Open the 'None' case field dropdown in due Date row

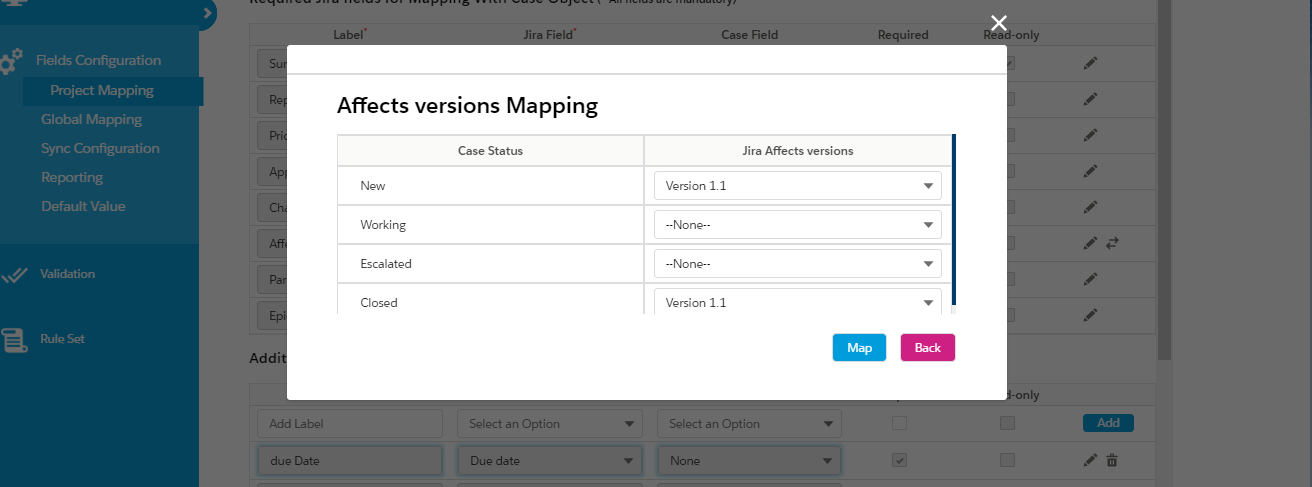[749, 461]
